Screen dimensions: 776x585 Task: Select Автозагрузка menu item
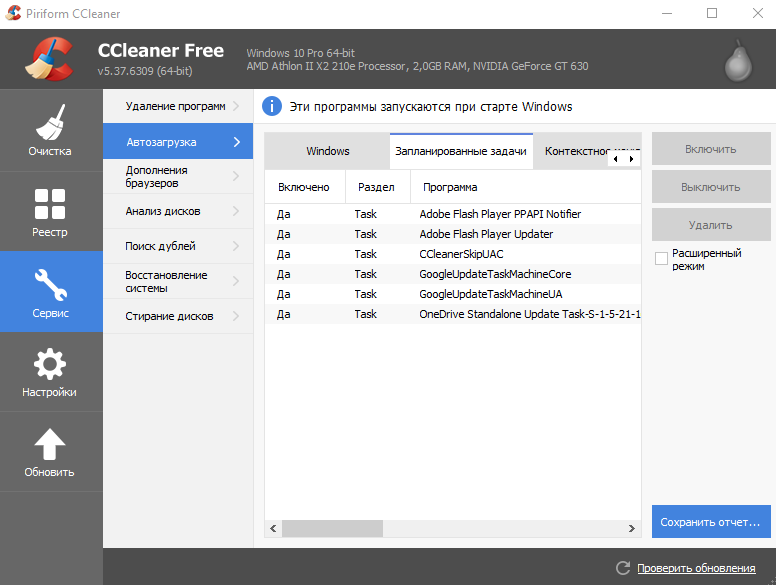coord(178,142)
